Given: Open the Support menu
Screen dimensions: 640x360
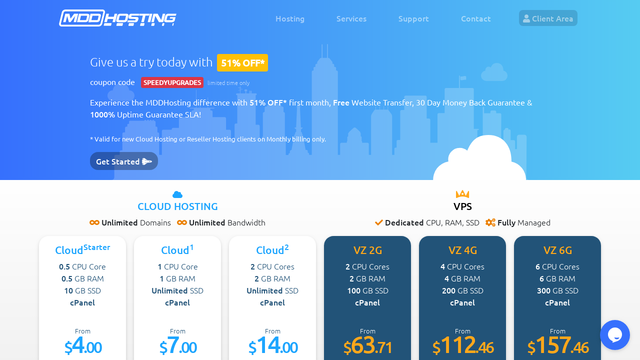Looking at the screenshot, I should 413,19.
